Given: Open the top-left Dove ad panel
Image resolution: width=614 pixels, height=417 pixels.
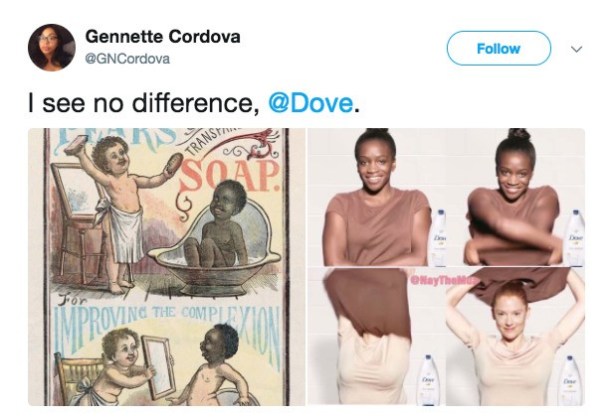Looking at the screenshot, I should [378, 197].
